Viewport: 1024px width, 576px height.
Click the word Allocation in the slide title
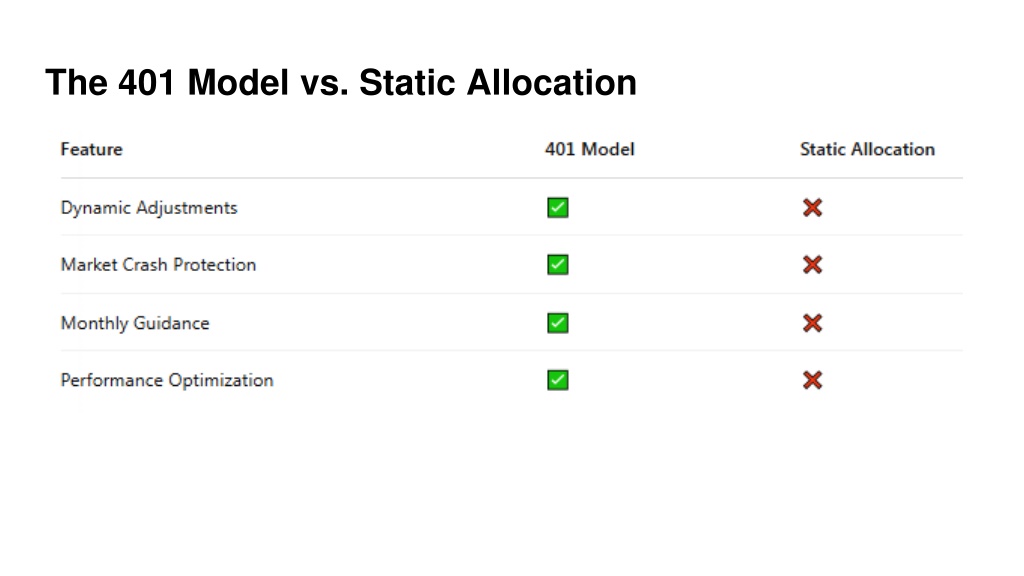coord(551,83)
